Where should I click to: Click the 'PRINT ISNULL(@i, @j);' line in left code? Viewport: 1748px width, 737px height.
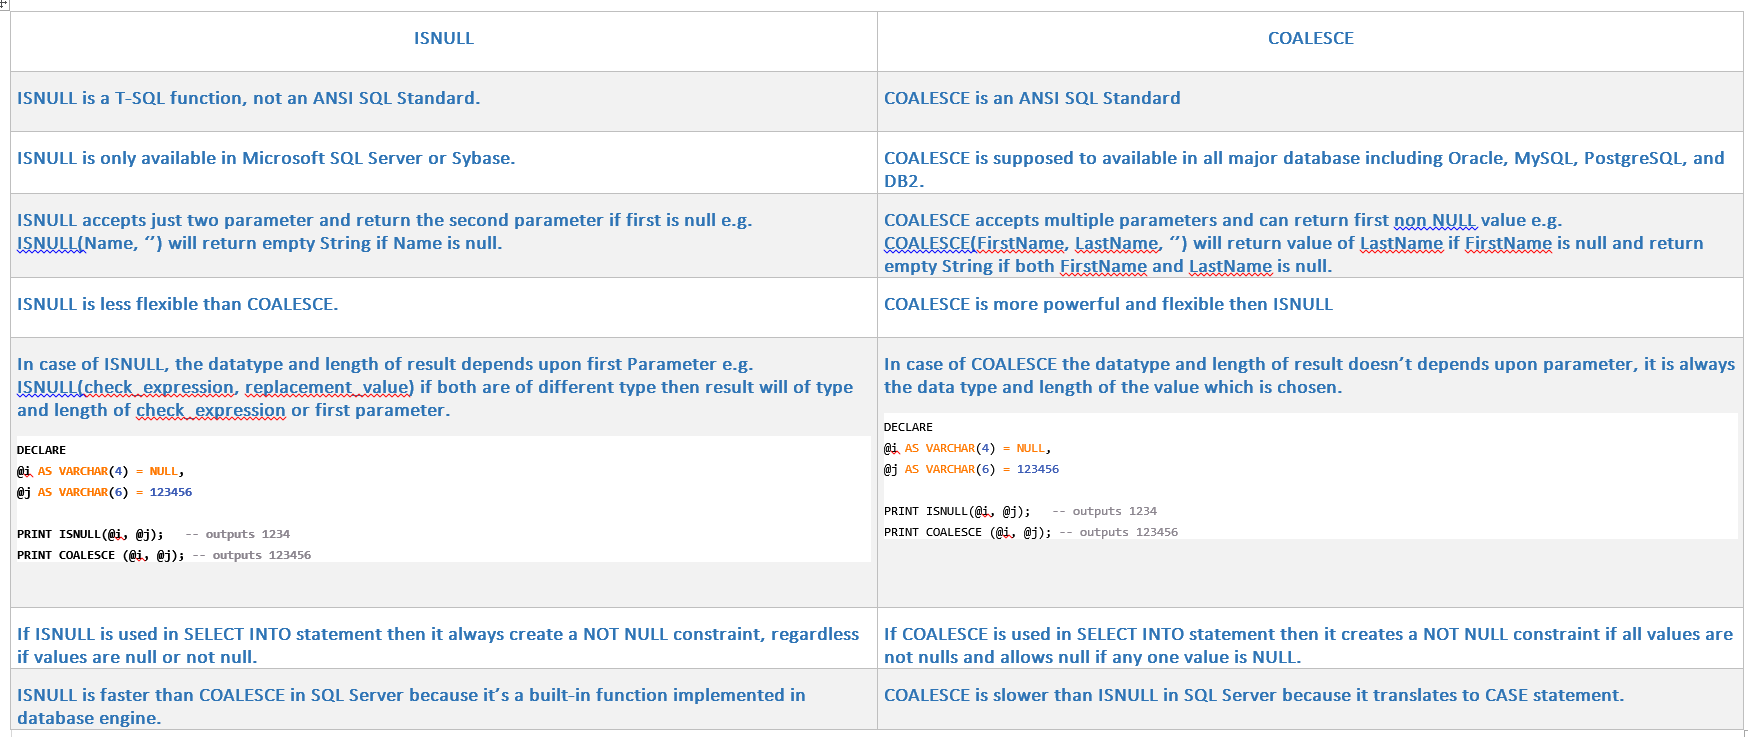click(90, 534)
